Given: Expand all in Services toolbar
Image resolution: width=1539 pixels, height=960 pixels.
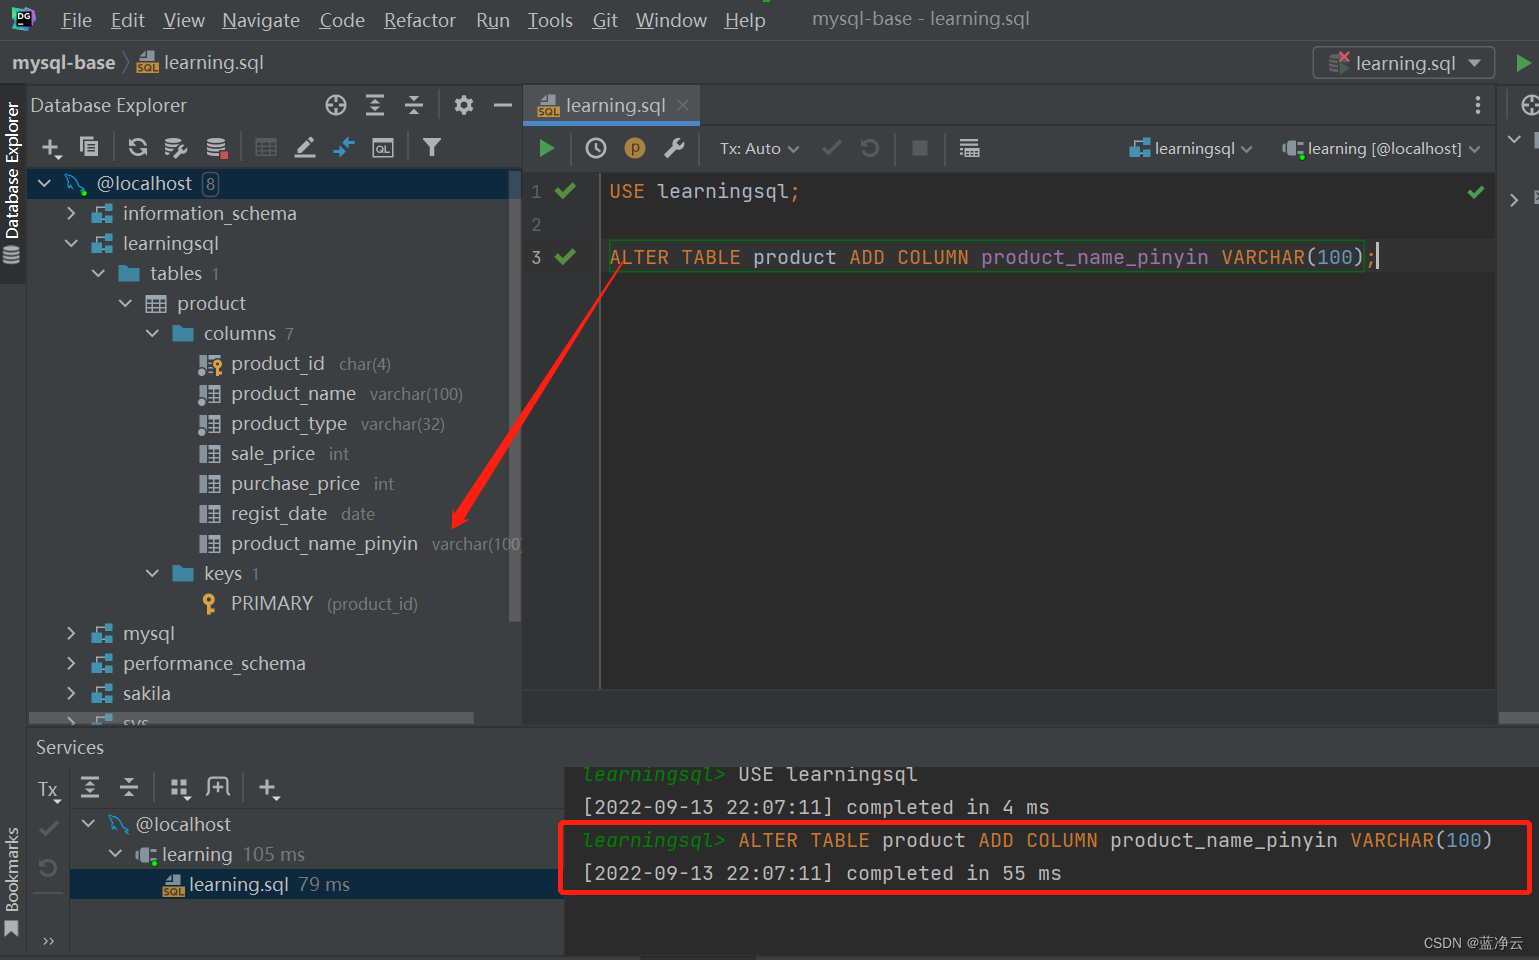Looking at the screenshot, I should [x=90, y=788].
